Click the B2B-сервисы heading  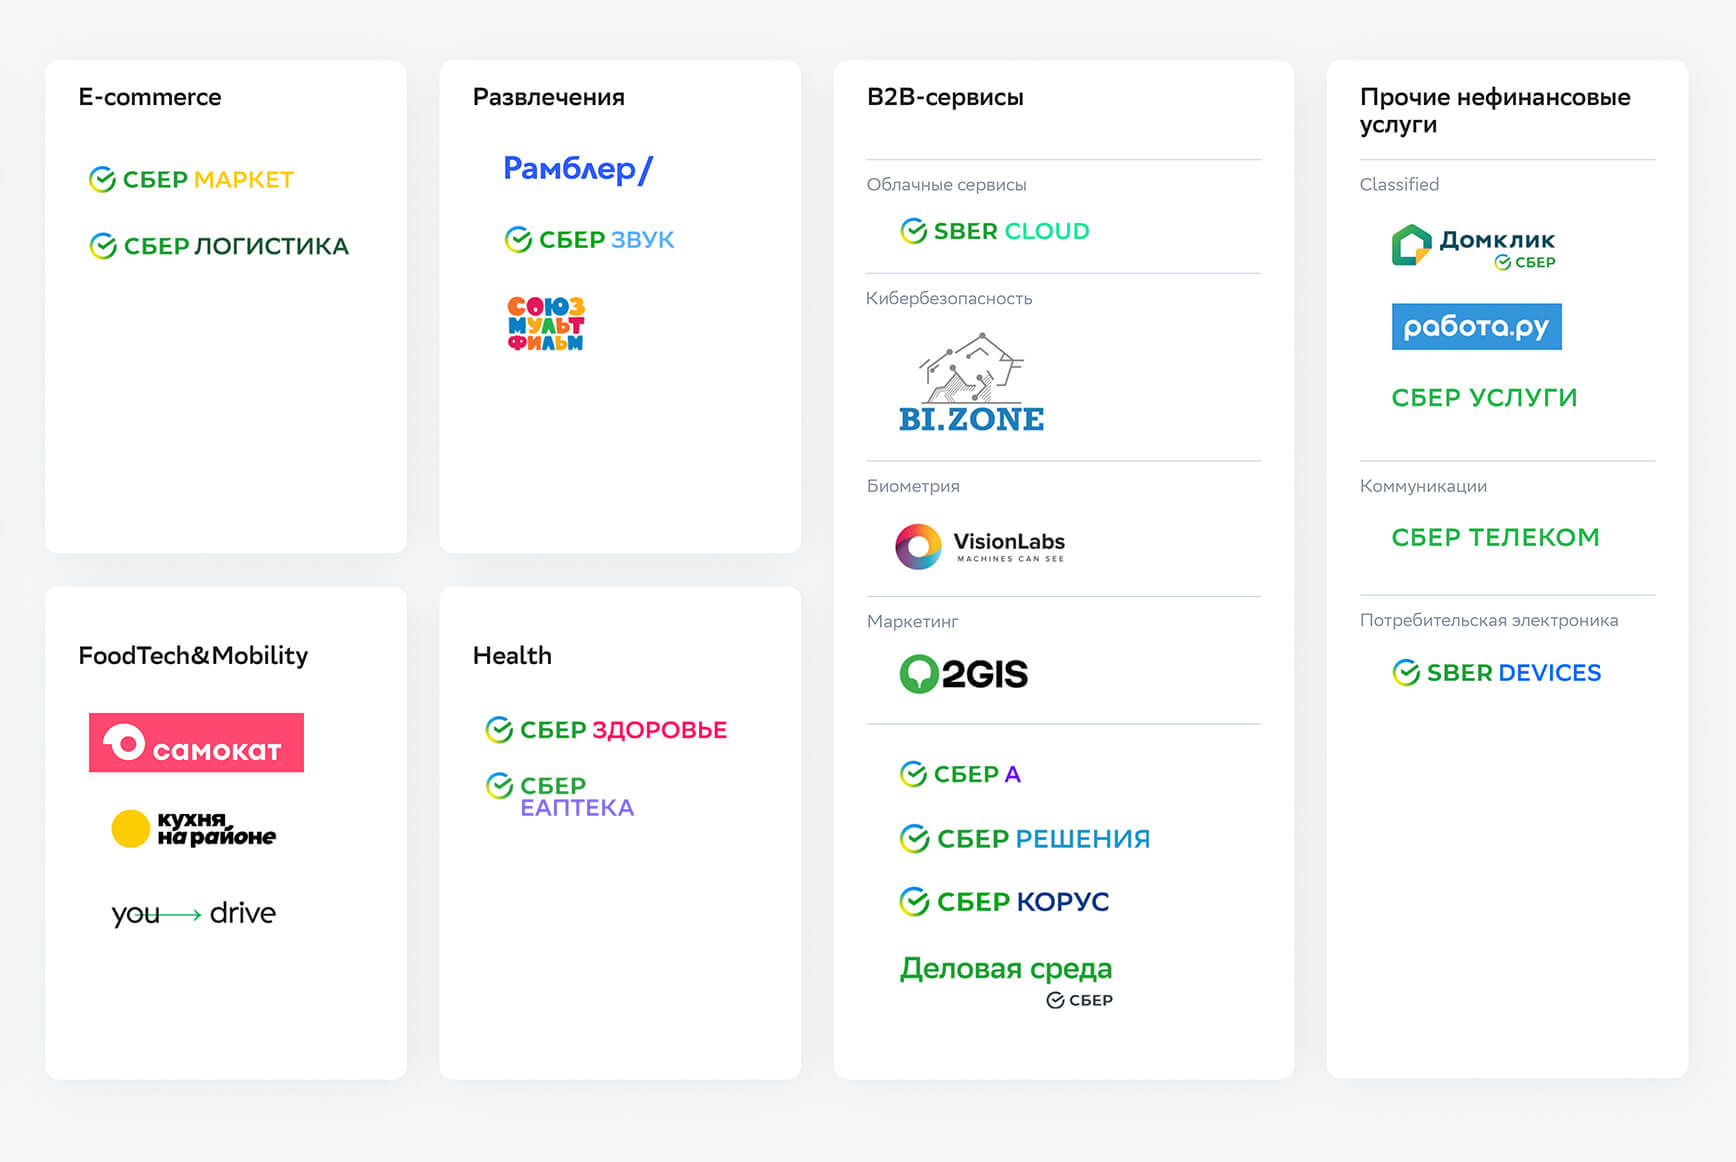point(945,97)
